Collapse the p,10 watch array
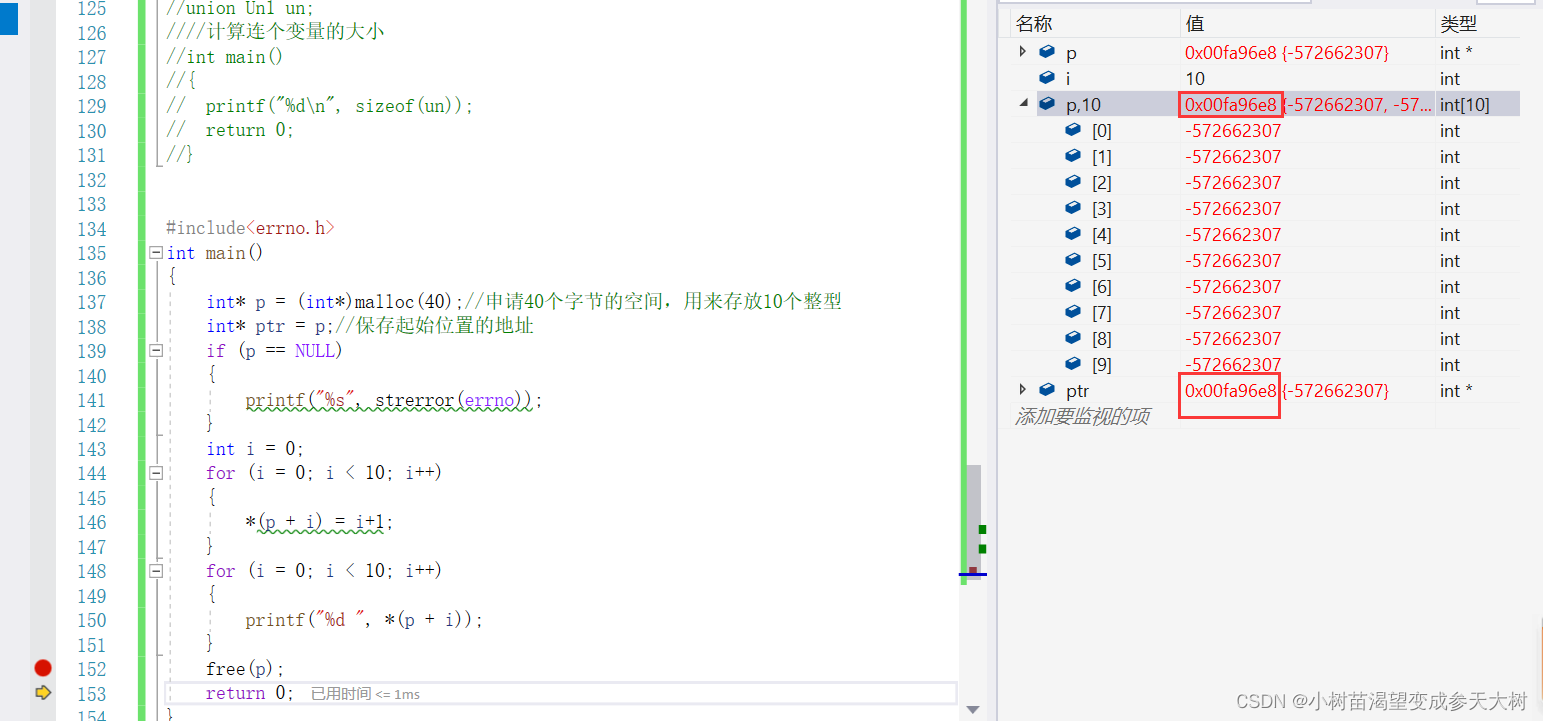This screenshot has width=1543, height=721. pos(1022,103)
